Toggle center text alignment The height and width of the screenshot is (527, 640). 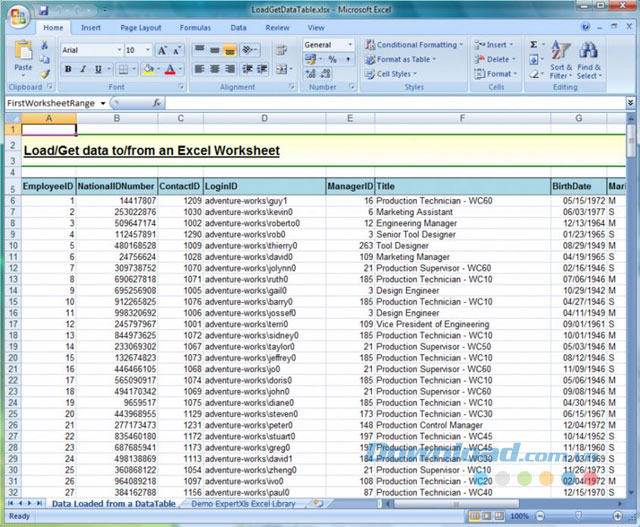(x=216, y=69)
